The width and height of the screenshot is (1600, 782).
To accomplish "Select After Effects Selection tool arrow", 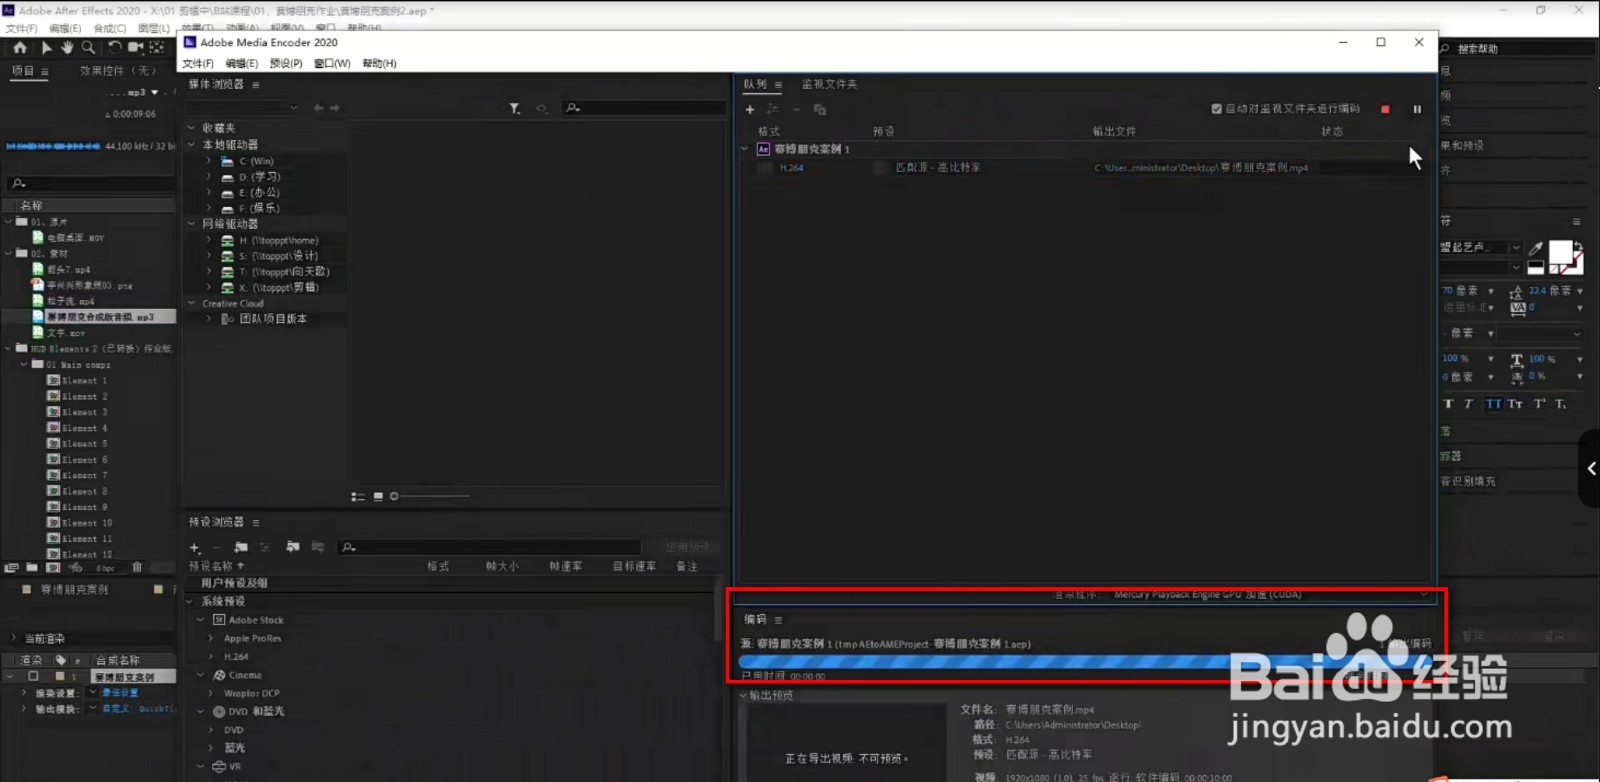I will 47,47.
